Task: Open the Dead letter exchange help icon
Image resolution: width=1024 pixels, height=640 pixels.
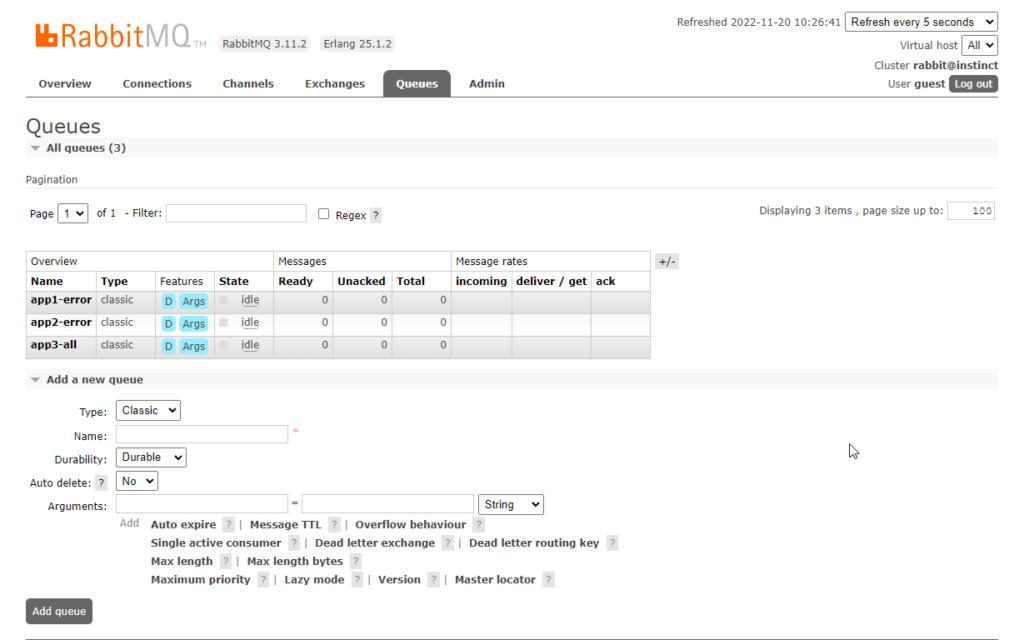Action: pos(447,542)
